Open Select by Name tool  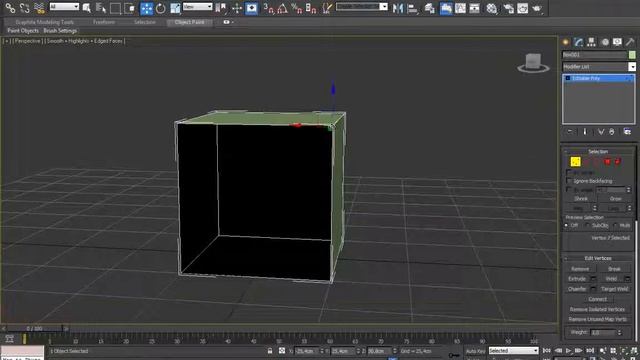click(x=101, y=8)
